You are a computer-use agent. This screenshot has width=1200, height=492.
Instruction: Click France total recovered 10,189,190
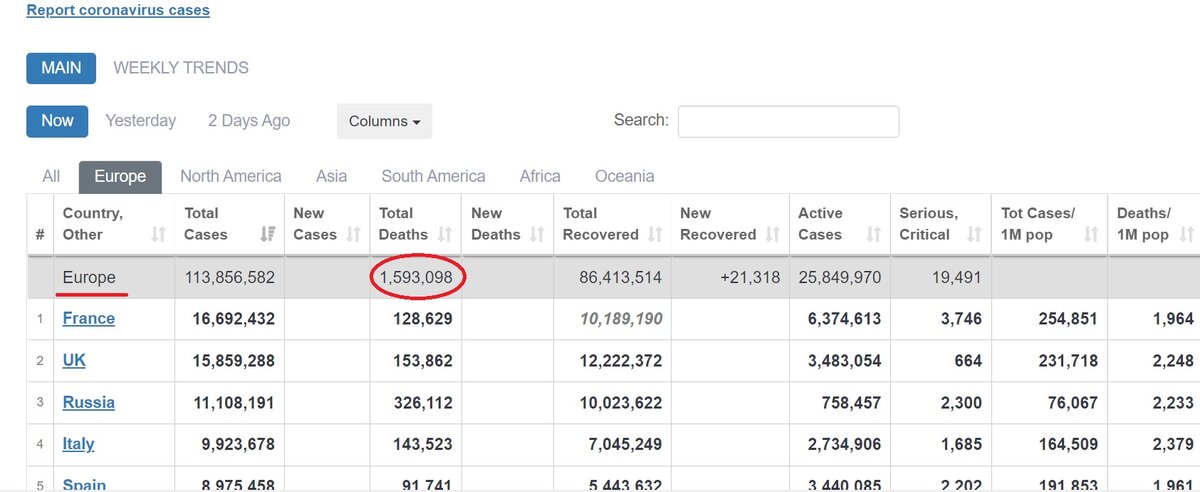[x=620, y=319]
